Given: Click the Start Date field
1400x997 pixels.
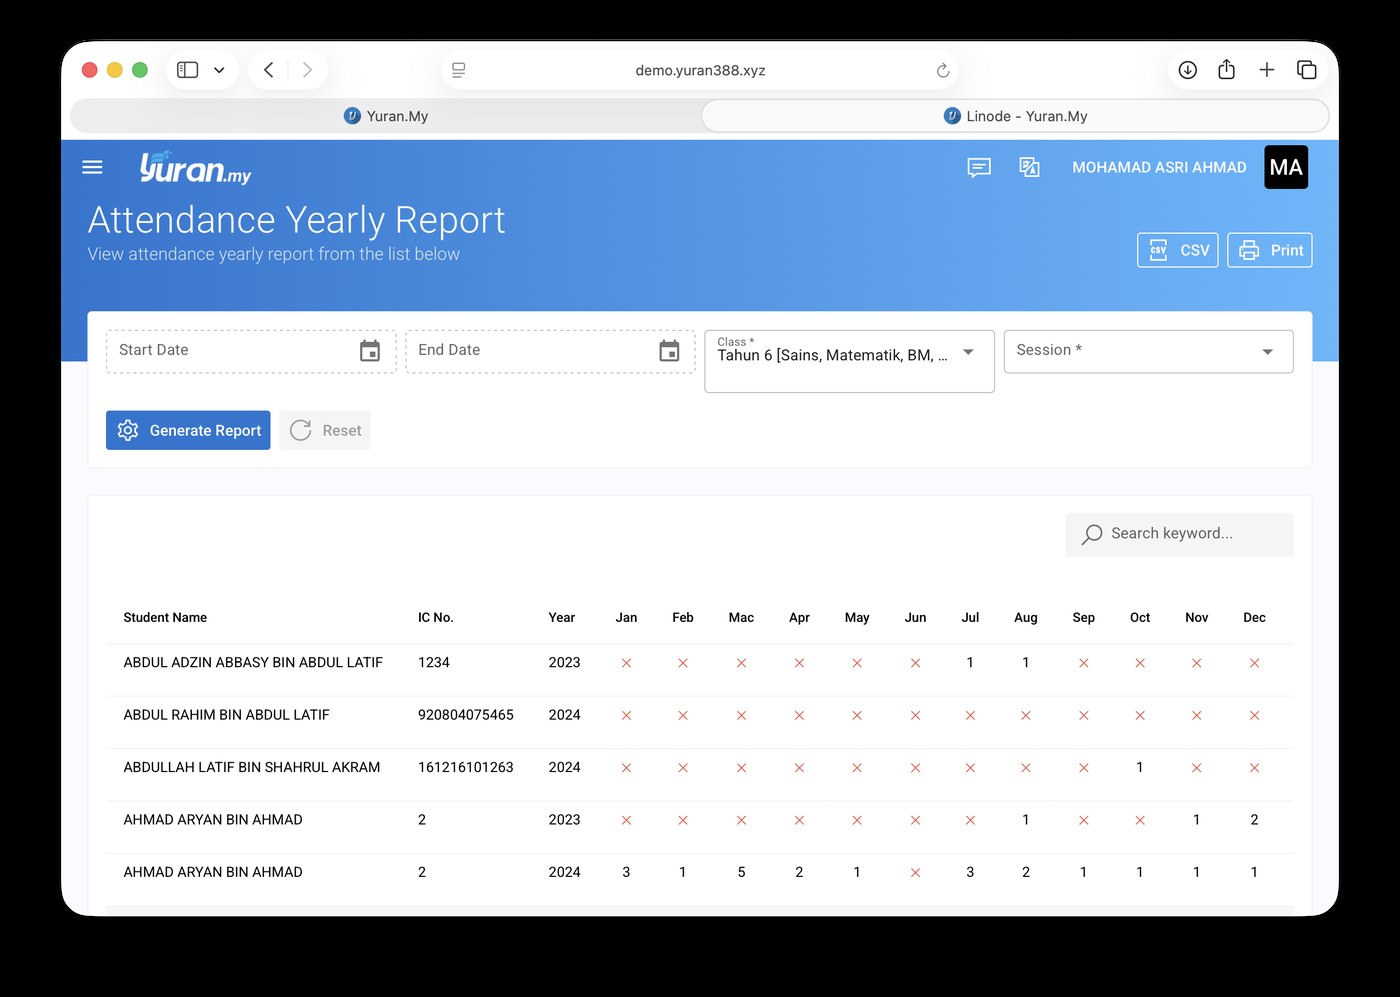Looking at the screenshot, I should click(x=251, y=351).
